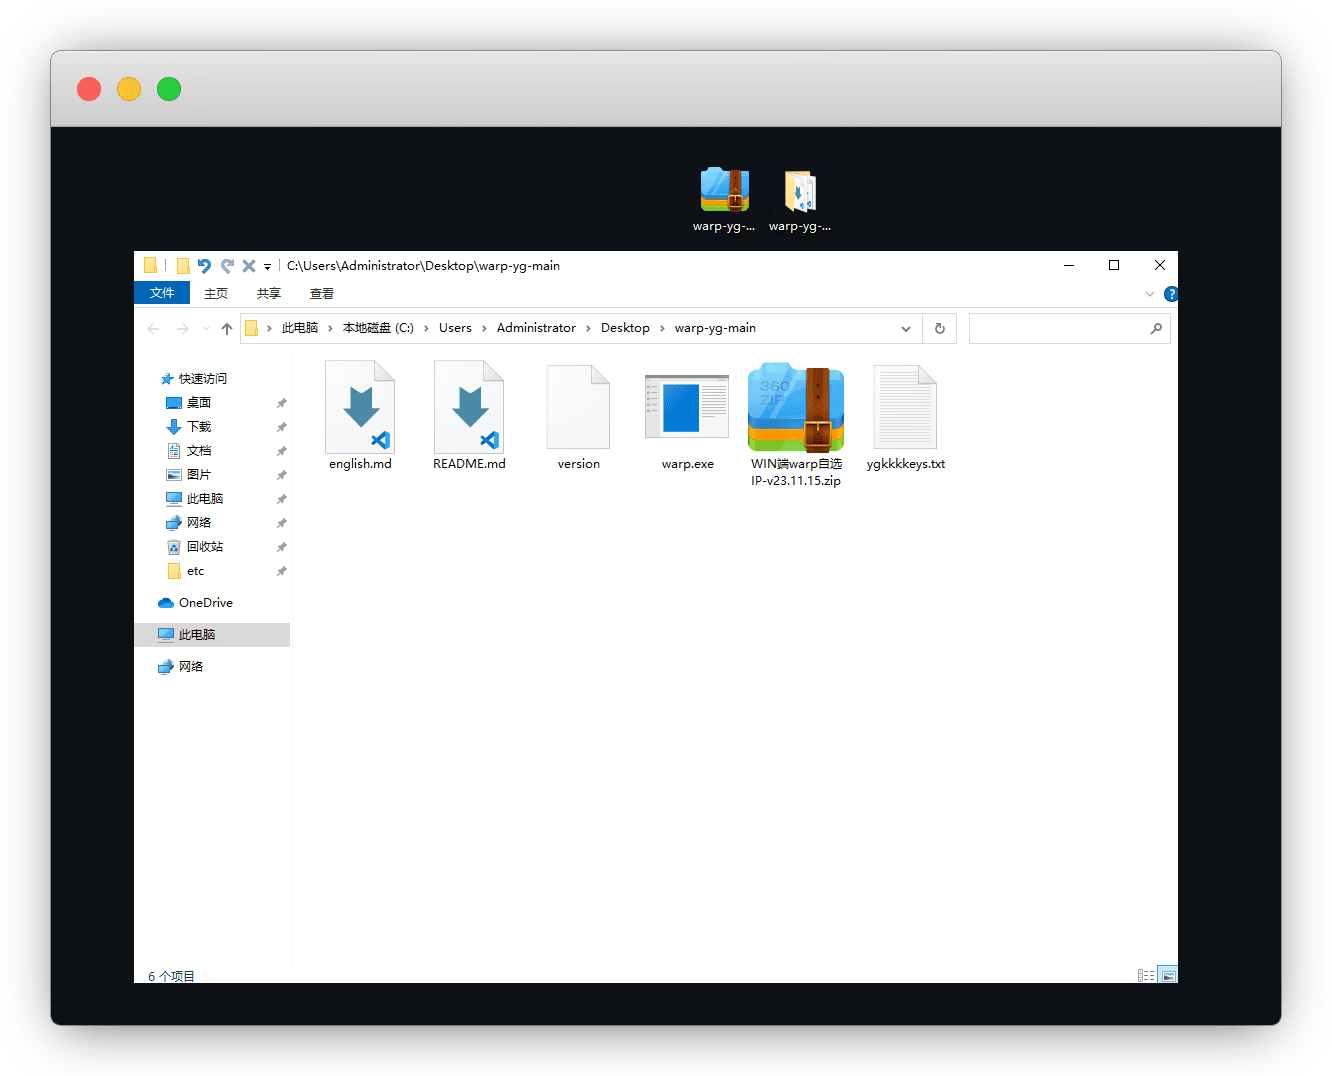Open the 文件 ribbon tab
Screen dimensions: 1332x1076
pyautogui.click(x=162, y=293)
